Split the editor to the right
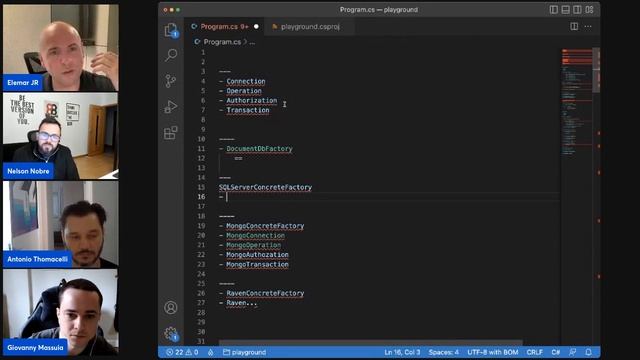The width and height of the screenshot is (640, 360). coord(574,27)
